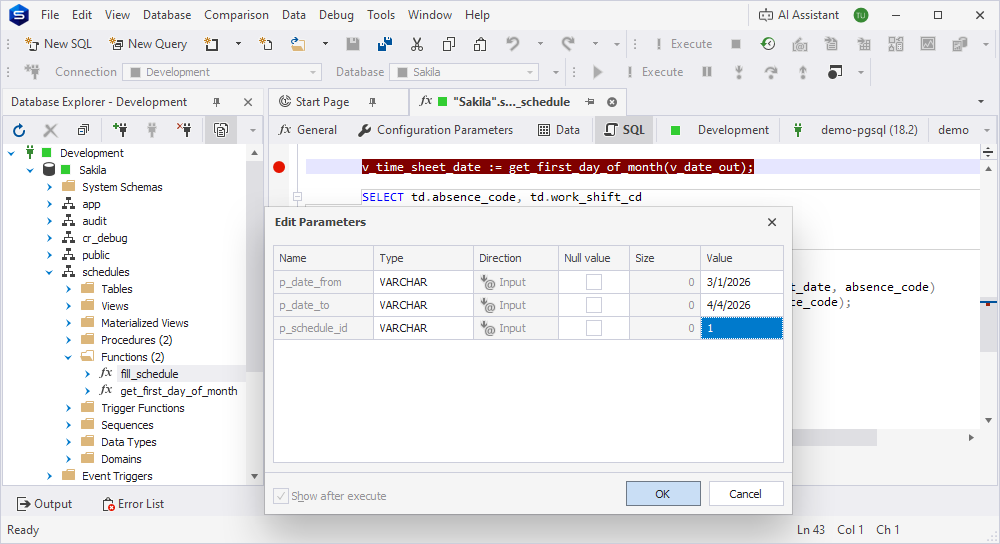Tick Null value checkbox for p_schedule_id
This screenshot has height=544, width=1000.
[x=594, y=328]
